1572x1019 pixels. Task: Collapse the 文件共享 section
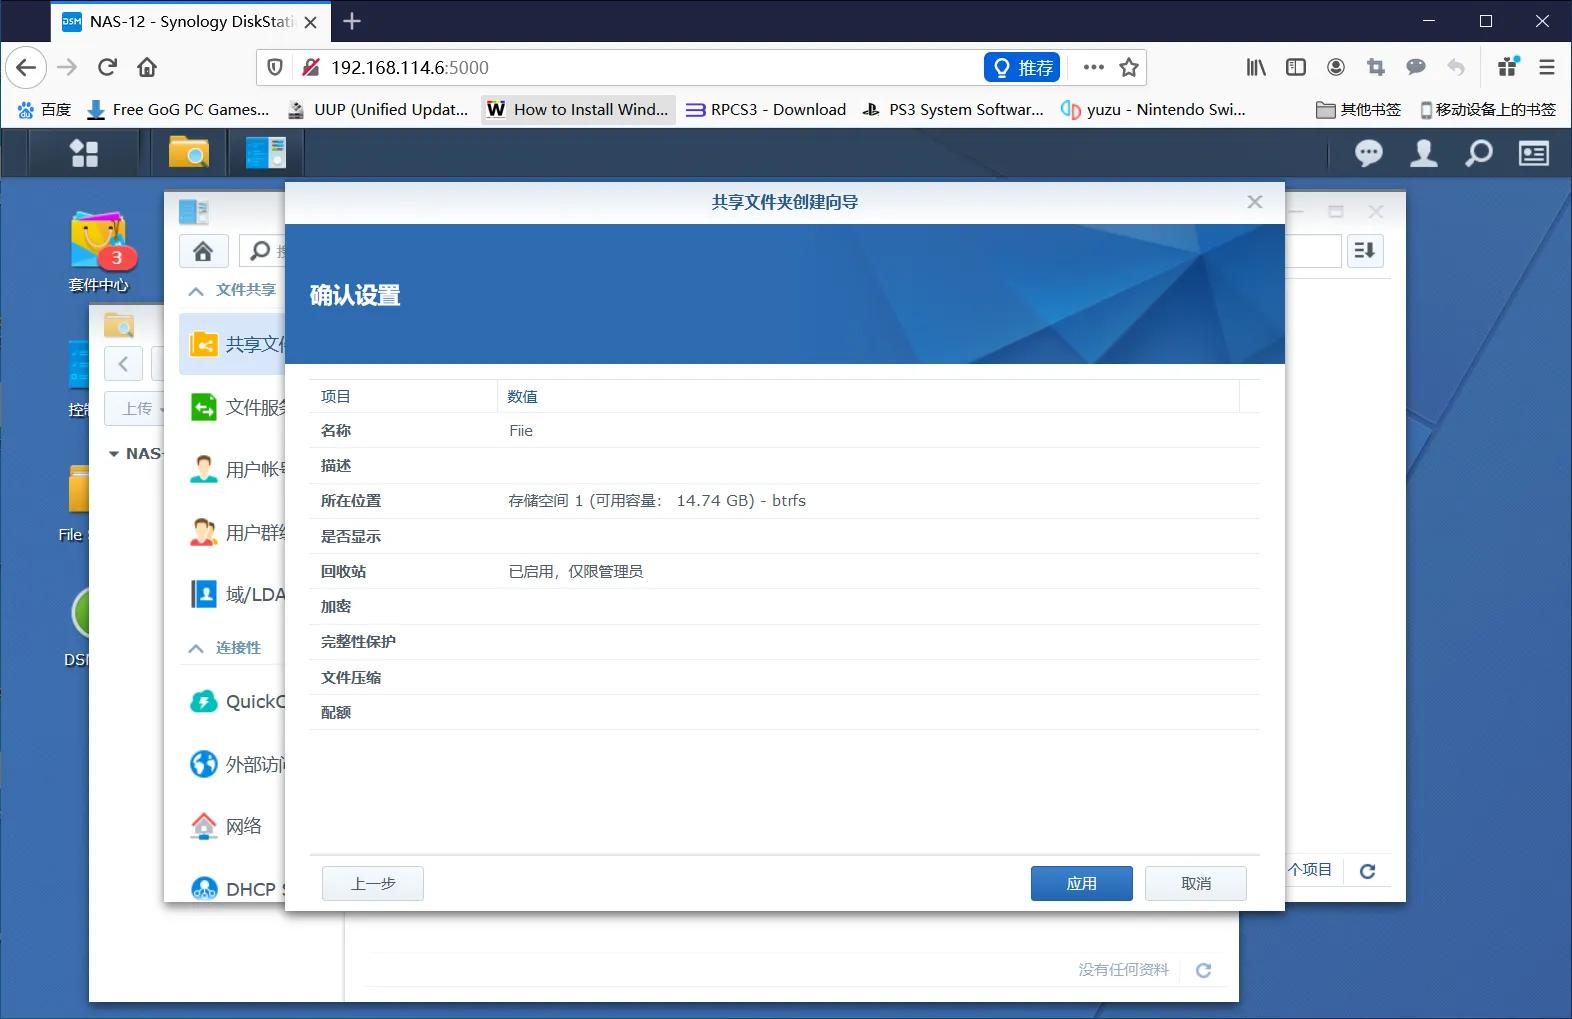pyautogui.click(x=196, y=291)
